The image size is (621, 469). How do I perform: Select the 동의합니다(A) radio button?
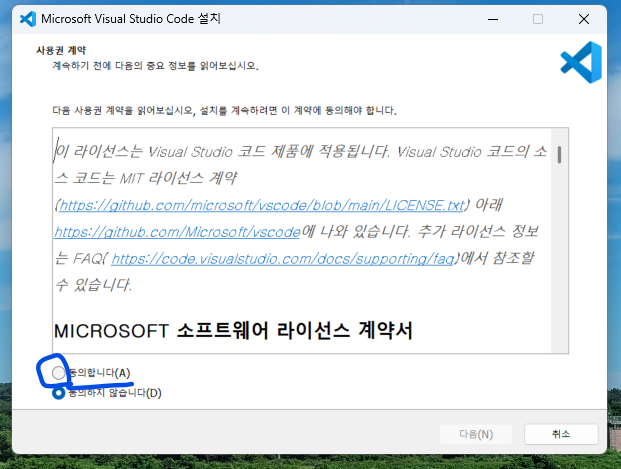click(58, 373)
